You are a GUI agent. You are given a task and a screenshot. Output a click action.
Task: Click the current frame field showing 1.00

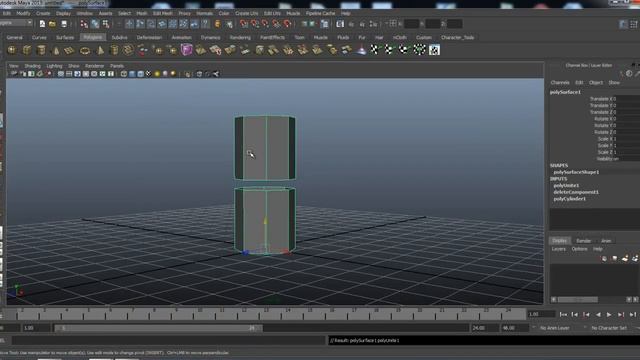(541, 314)
